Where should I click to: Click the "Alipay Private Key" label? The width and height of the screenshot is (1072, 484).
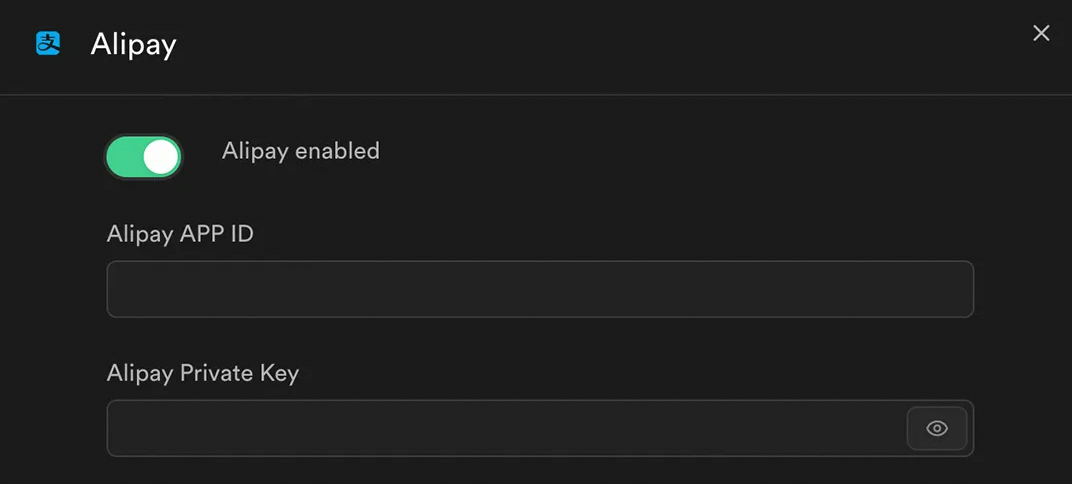202,373
